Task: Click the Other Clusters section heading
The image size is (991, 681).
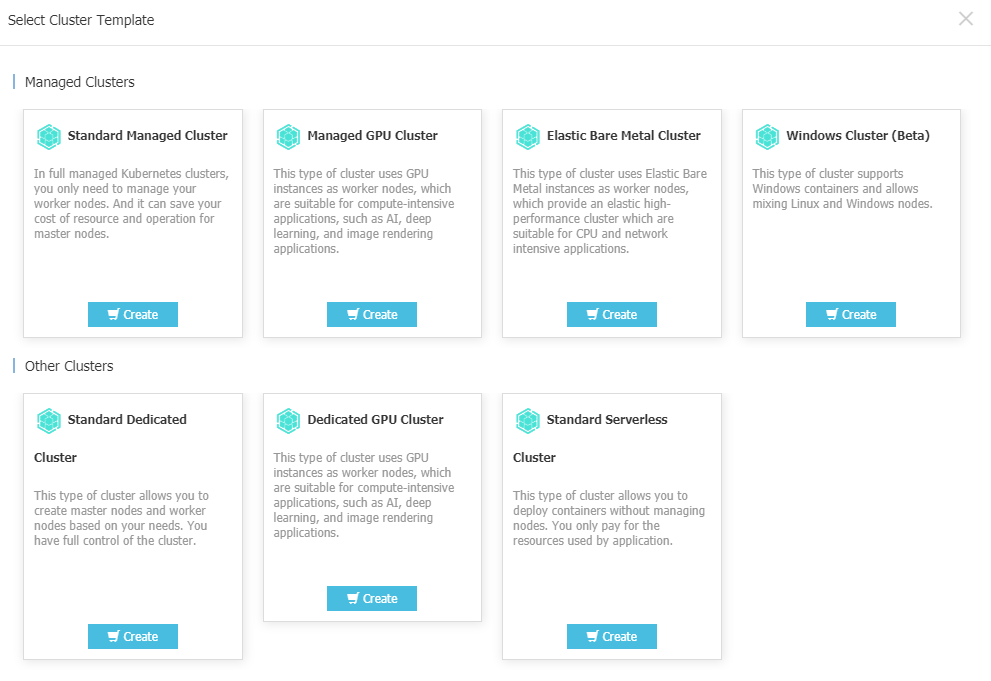Action: [69, 366]
